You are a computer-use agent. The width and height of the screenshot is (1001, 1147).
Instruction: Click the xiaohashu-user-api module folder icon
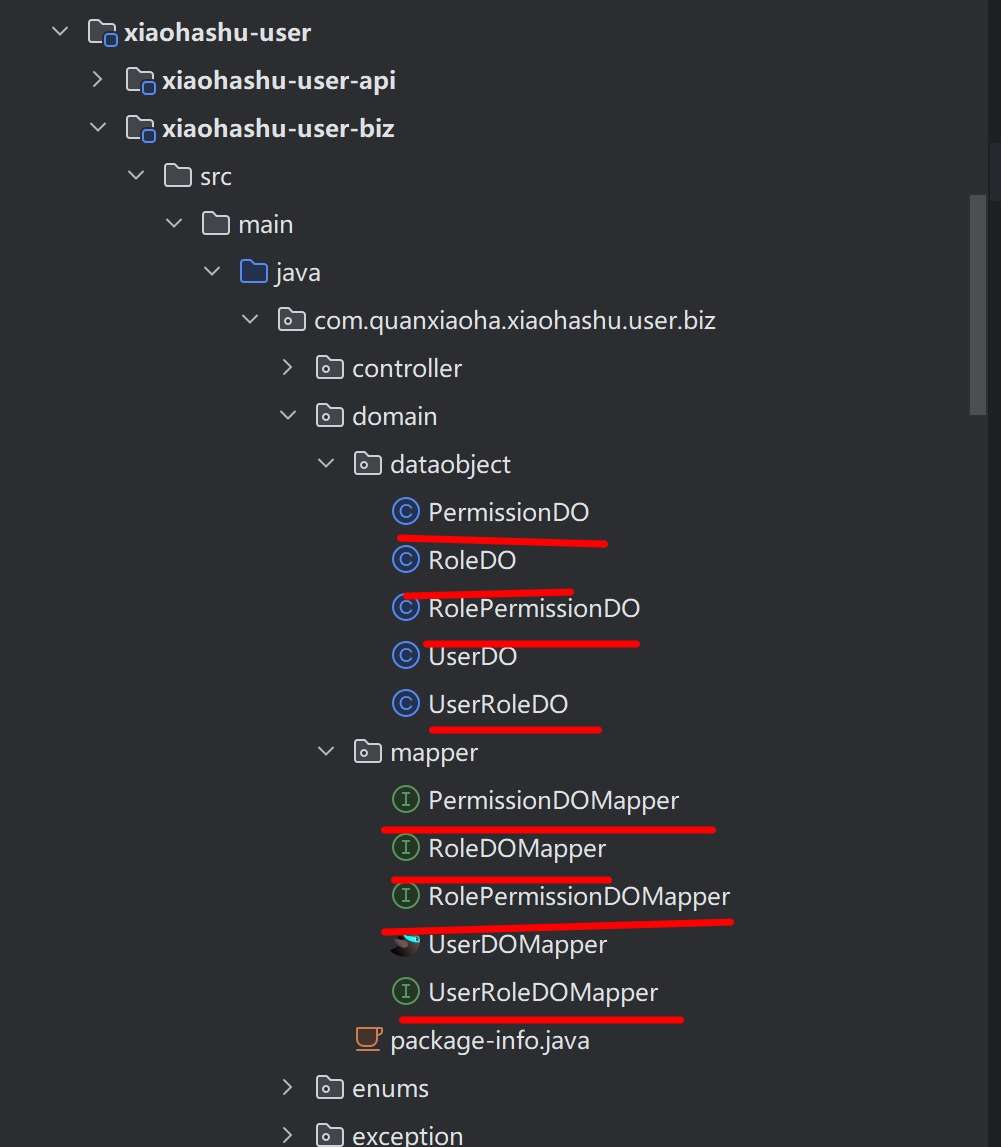tap(139, 80)
